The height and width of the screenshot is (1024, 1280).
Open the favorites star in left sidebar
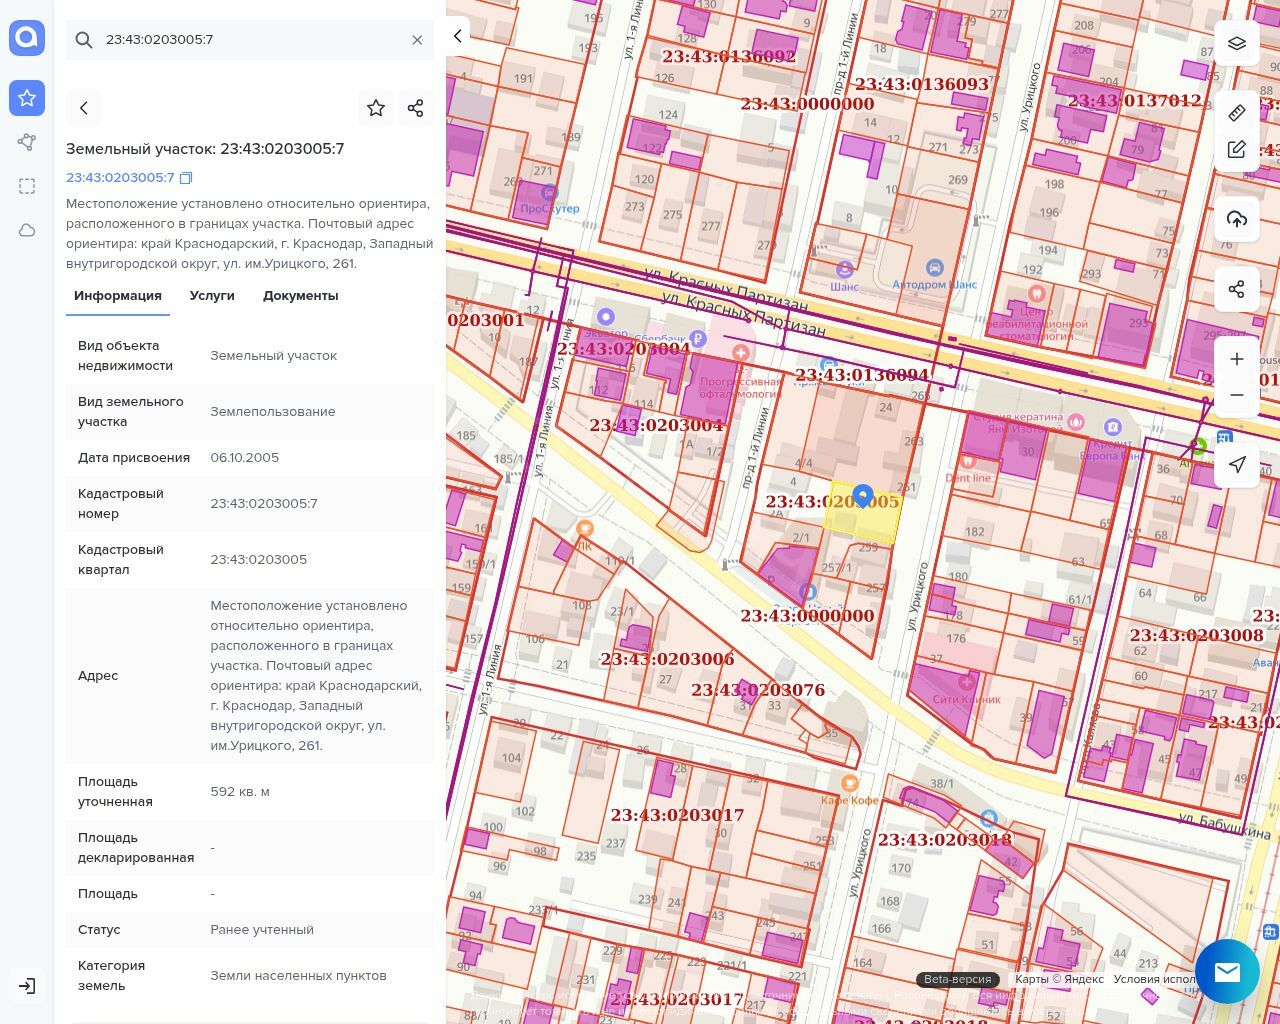(27, 98)
